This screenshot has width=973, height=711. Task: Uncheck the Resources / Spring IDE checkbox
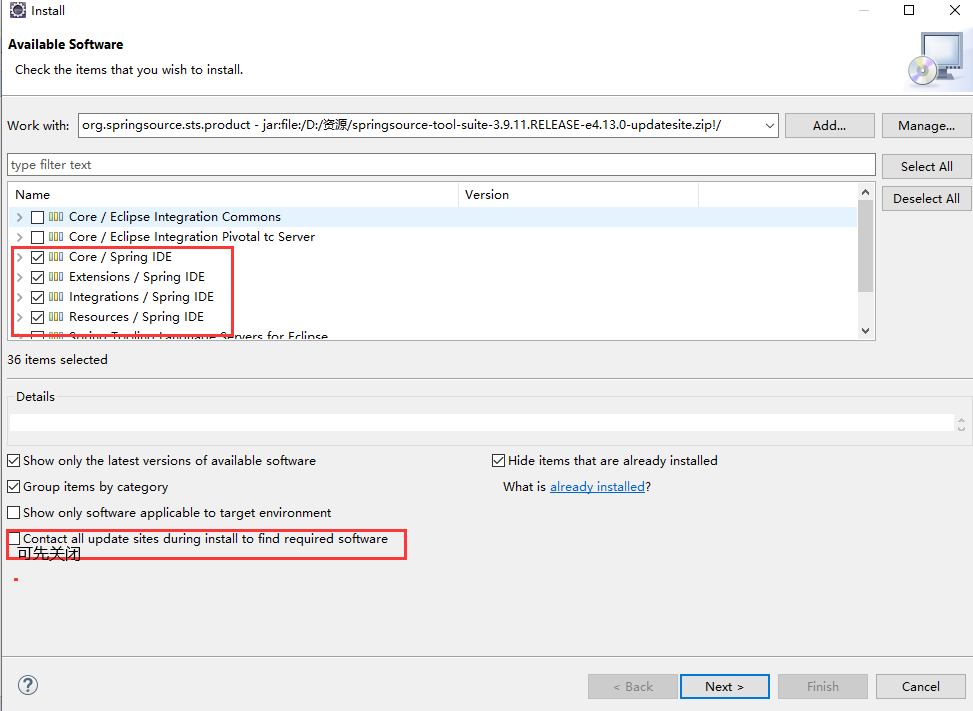pyautogui.click(x=37, y=317)
